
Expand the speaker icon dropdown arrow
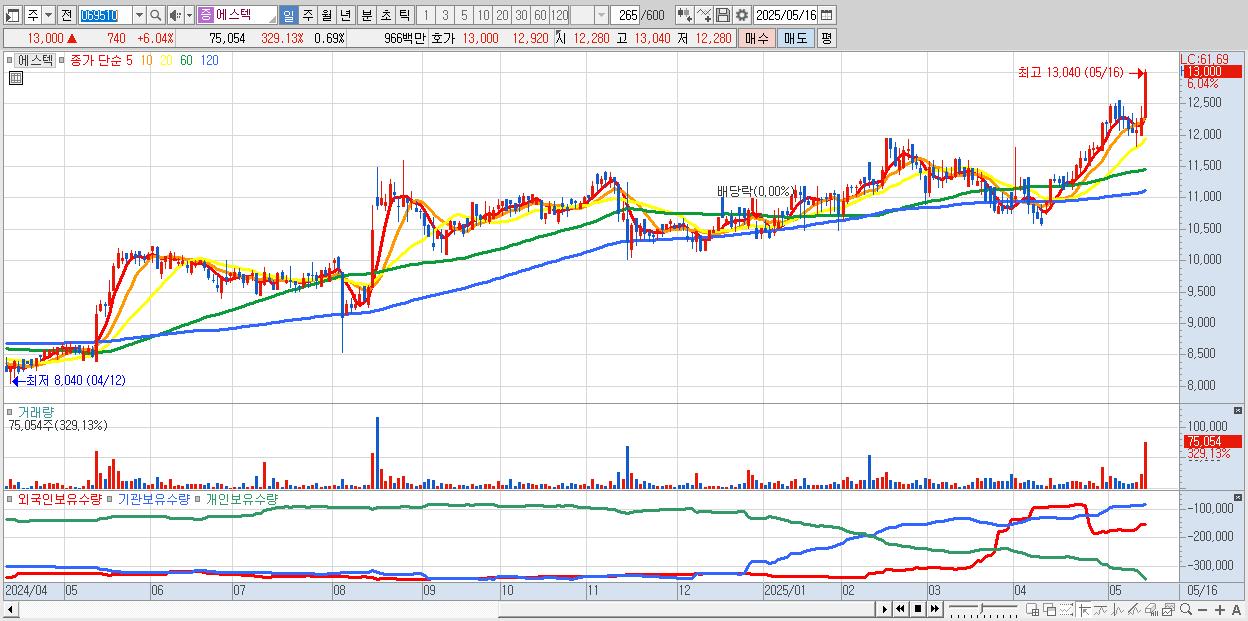(x=189, y=15)
